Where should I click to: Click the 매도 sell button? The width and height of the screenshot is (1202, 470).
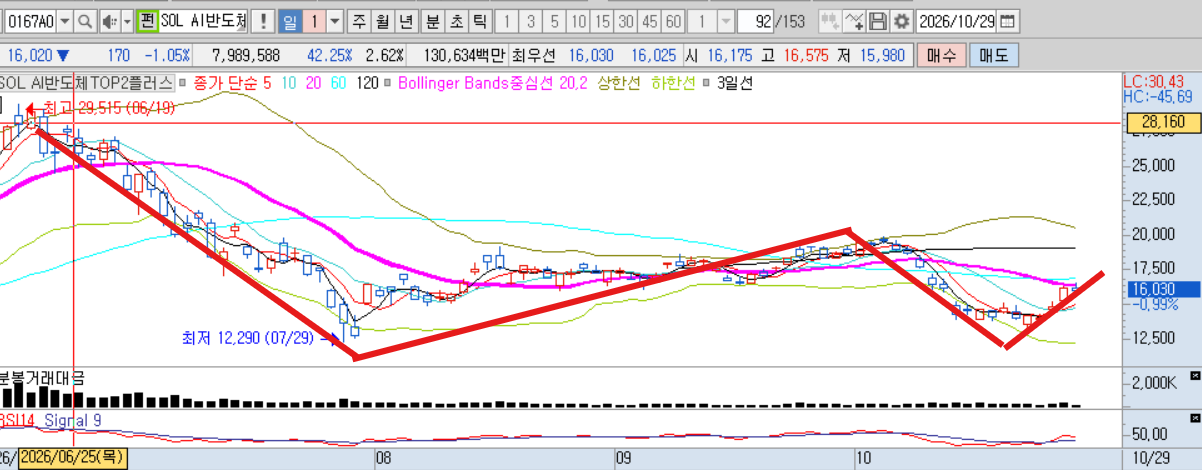point(993,56)
